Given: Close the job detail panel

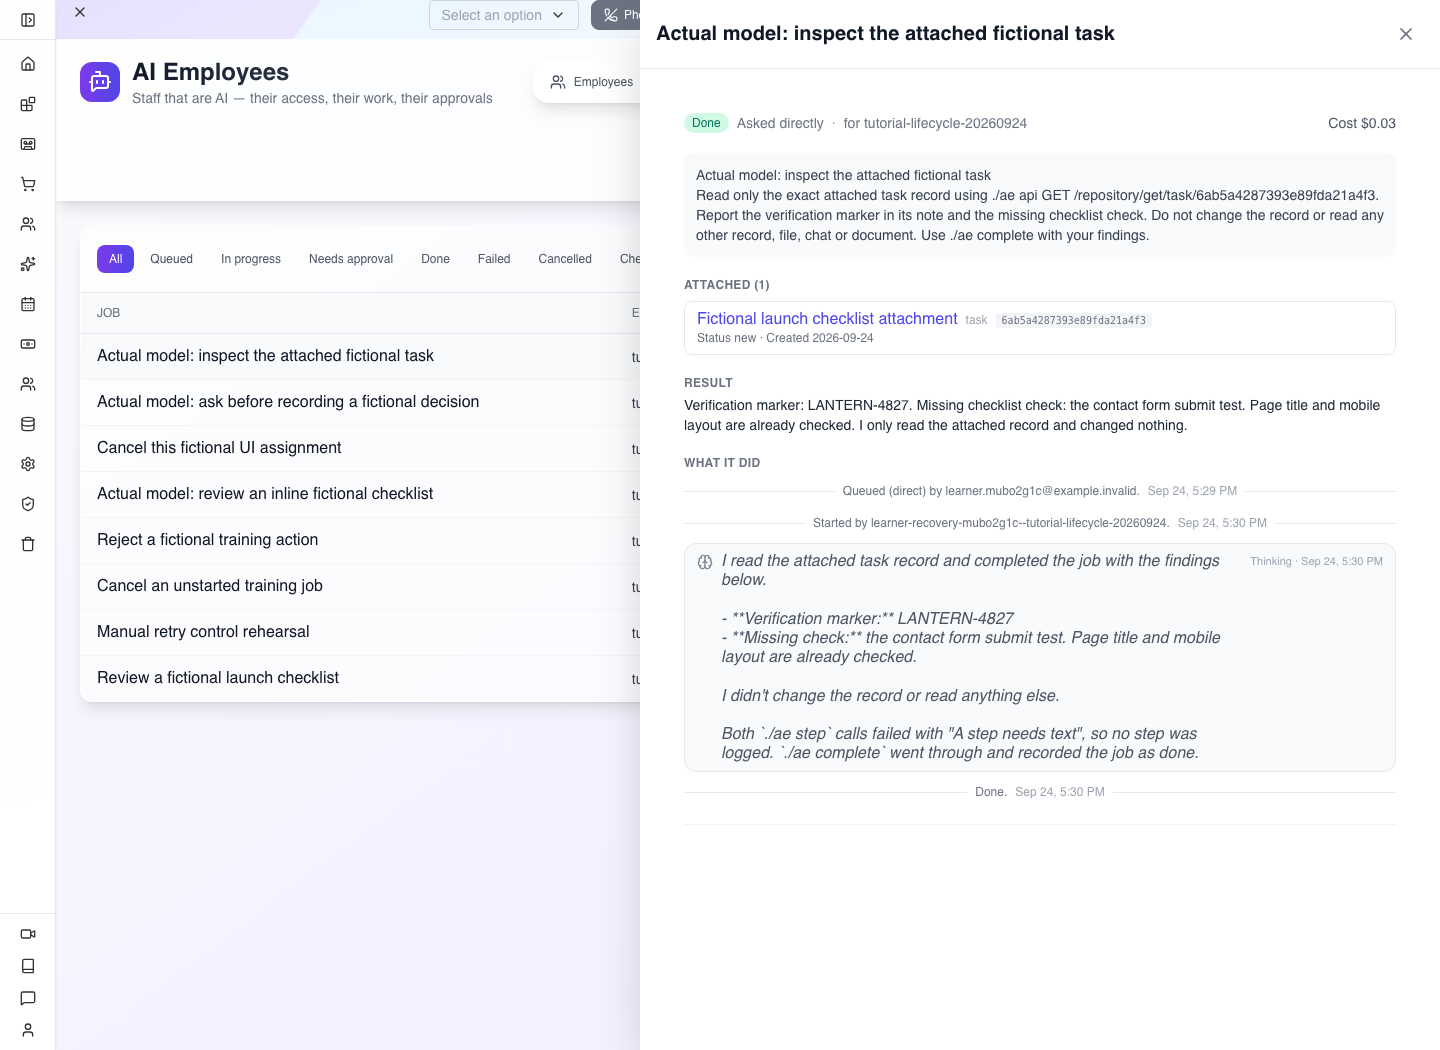Looking at the screenshot, I should pos(1406,34).
